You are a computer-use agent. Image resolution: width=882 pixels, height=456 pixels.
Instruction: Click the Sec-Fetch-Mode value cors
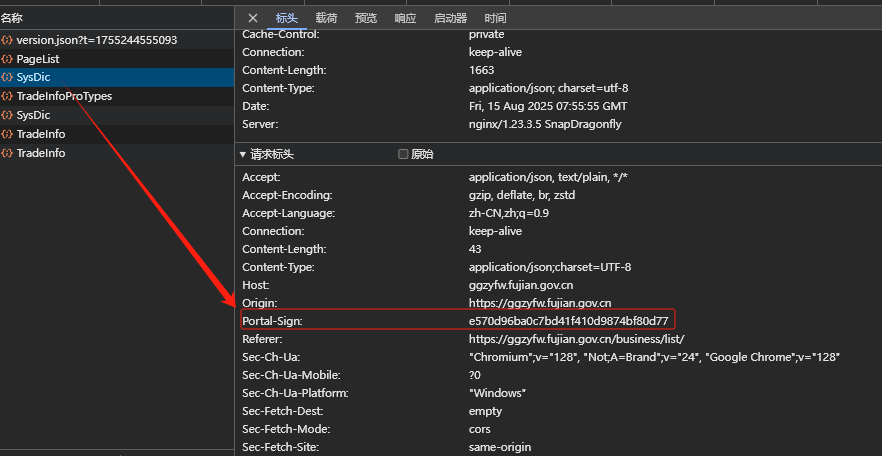coord(480,429)
